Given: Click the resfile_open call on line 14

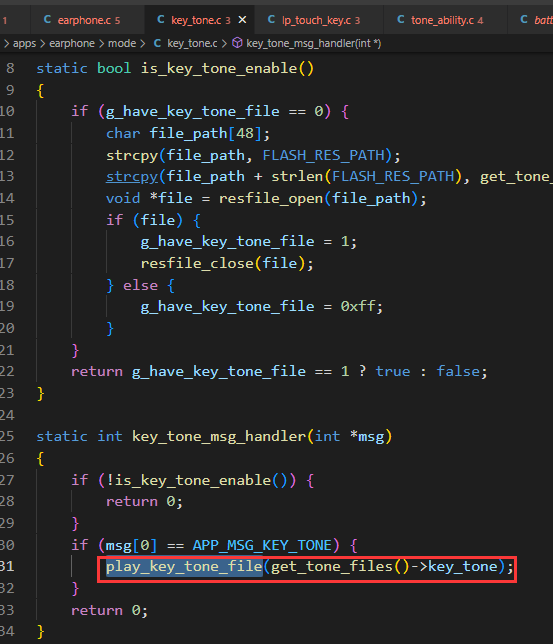Looking at the screenshot, I should [x=271, y=199].
